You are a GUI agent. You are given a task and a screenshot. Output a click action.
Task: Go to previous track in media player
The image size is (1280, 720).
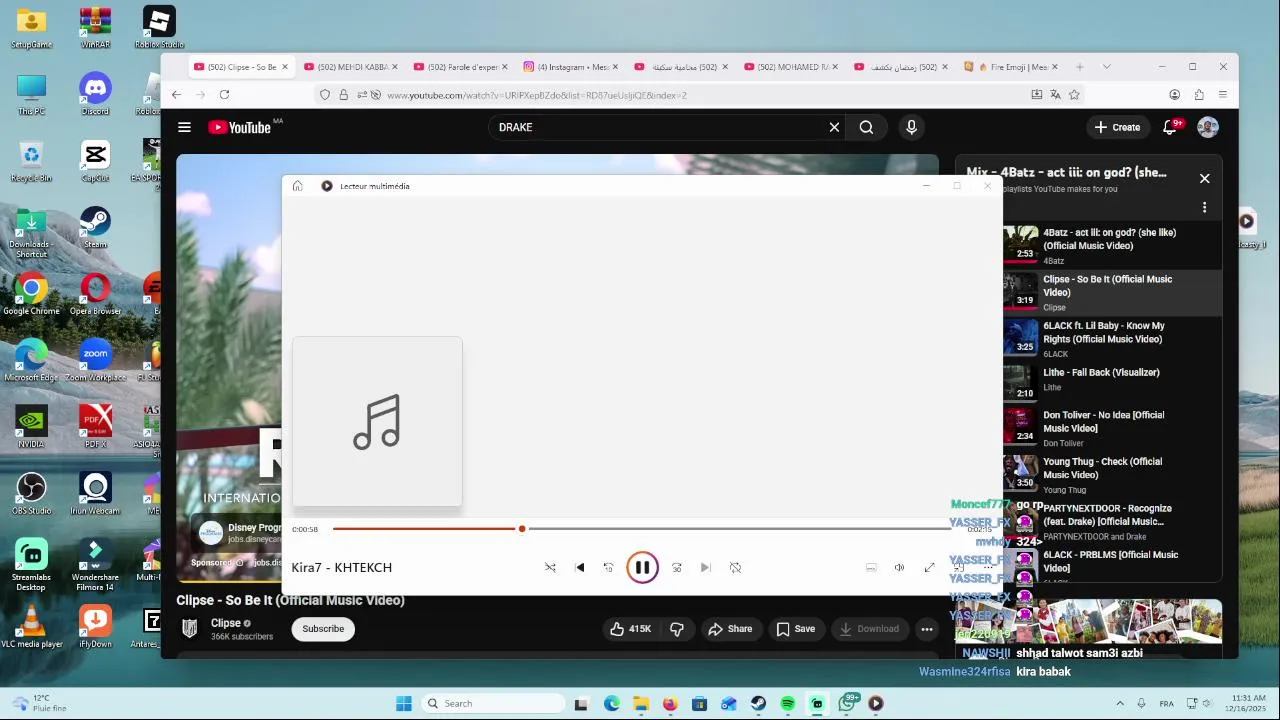[580, 567]
